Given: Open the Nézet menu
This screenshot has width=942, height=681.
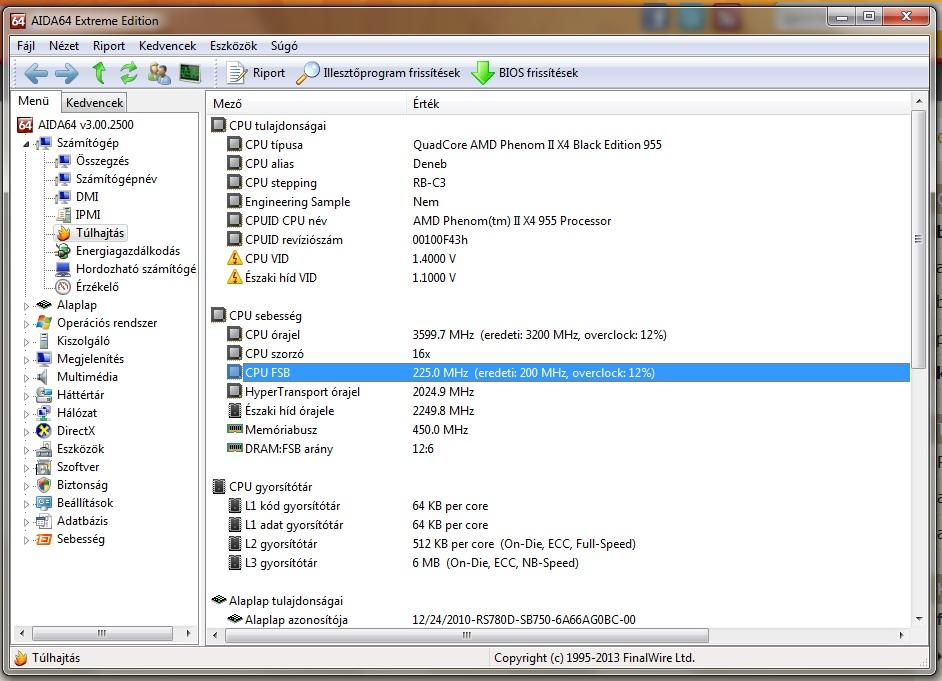Looking at the screenshot, I should pyautogui.click(x=64, y=46).
